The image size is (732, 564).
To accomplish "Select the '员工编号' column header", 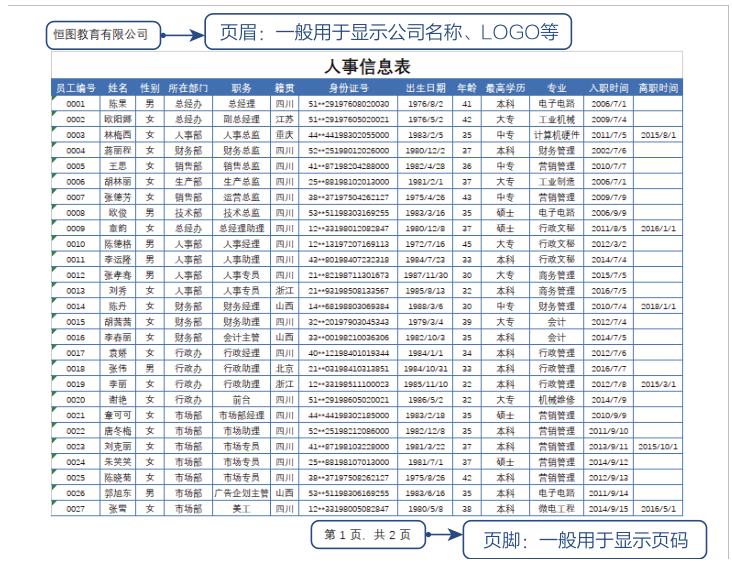I will pos(76,88).
